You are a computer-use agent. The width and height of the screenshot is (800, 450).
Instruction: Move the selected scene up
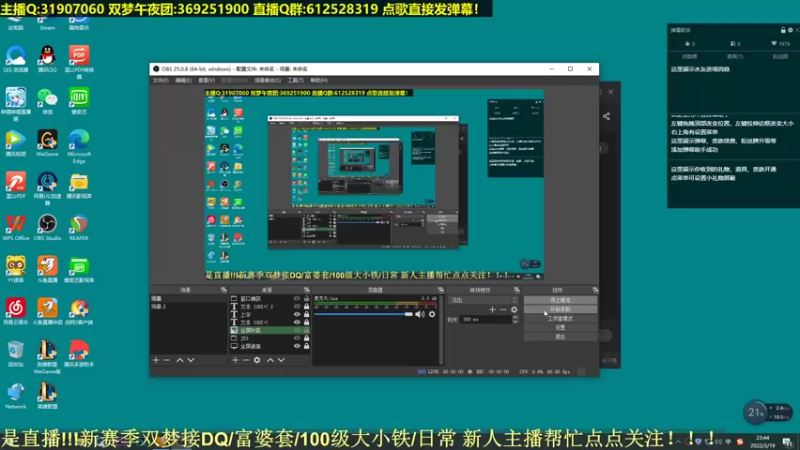pyautogui.click(x=180, y=360)
